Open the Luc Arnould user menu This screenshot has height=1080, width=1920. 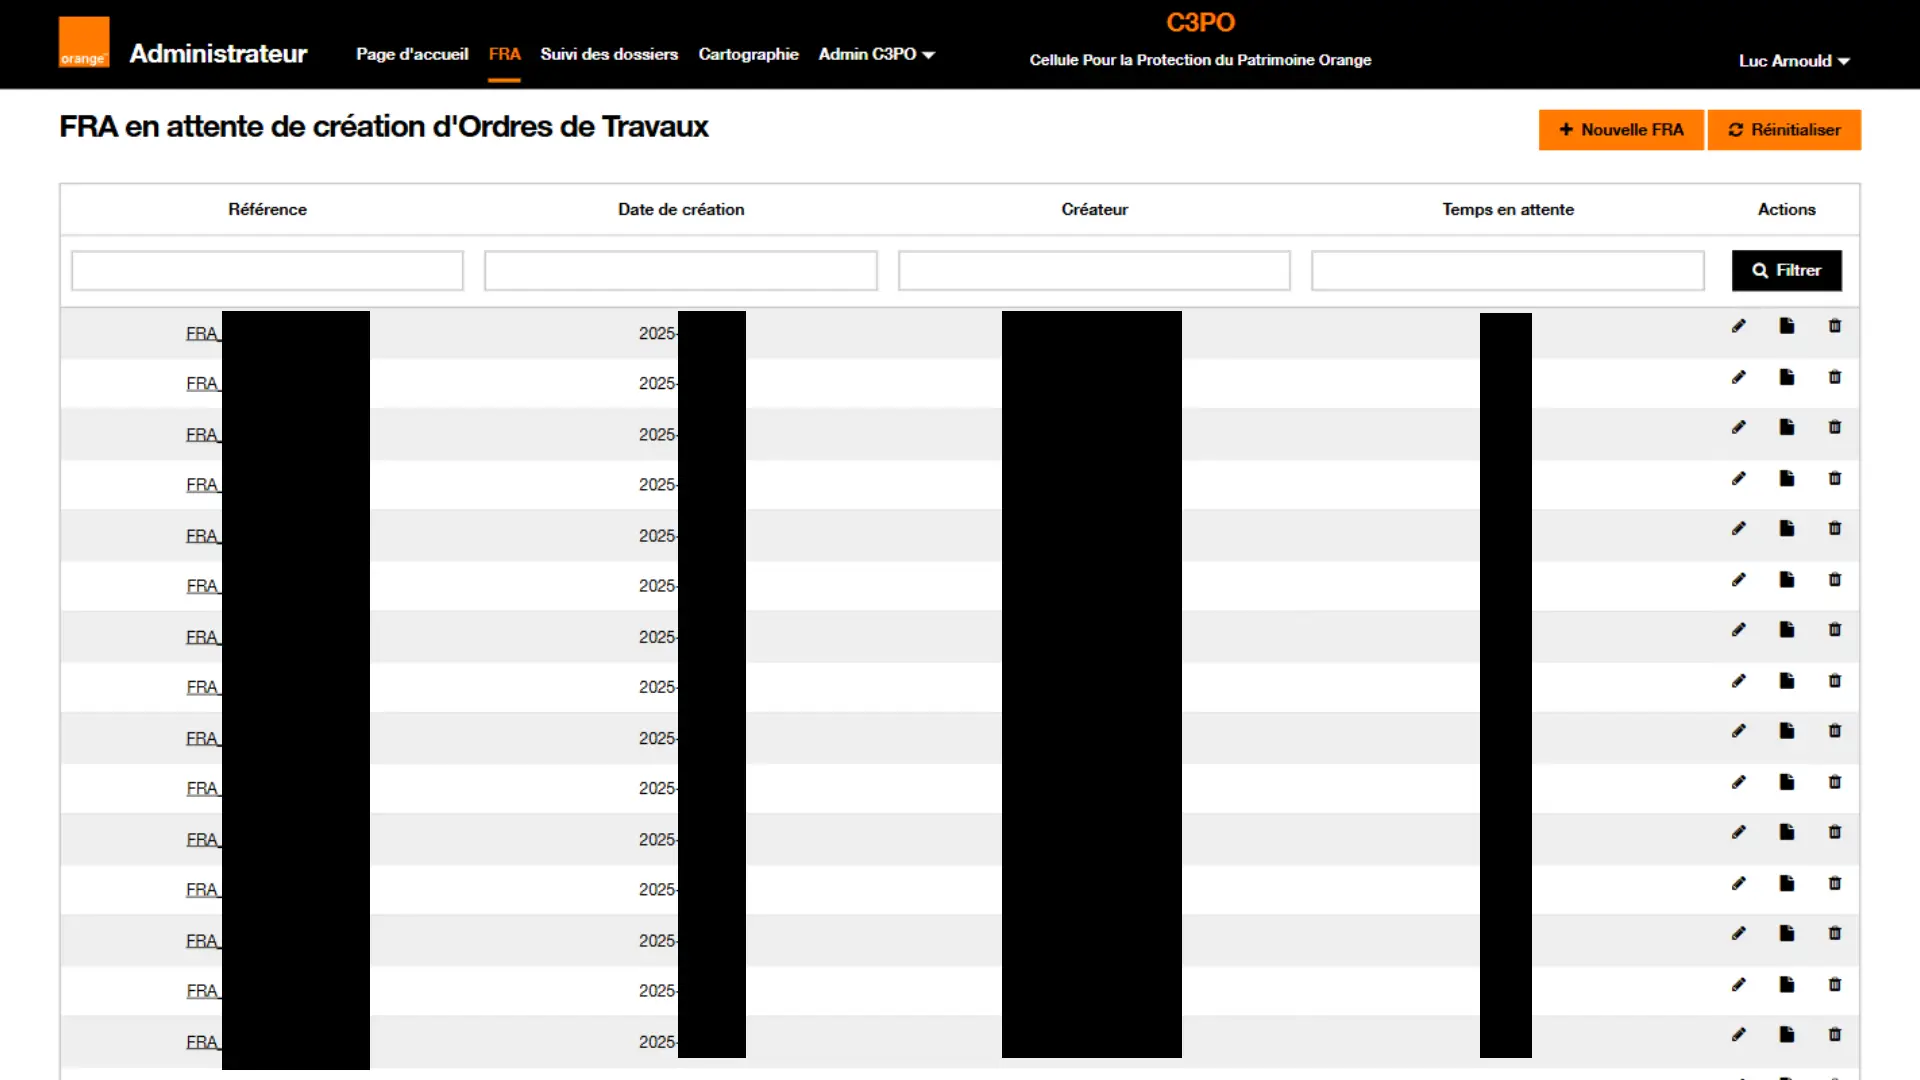1794,61
